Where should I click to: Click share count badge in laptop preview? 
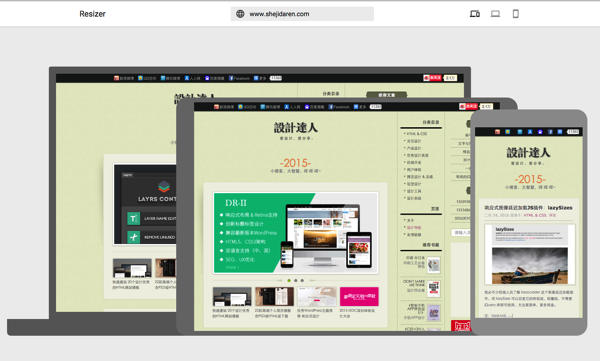click(276, 78)
